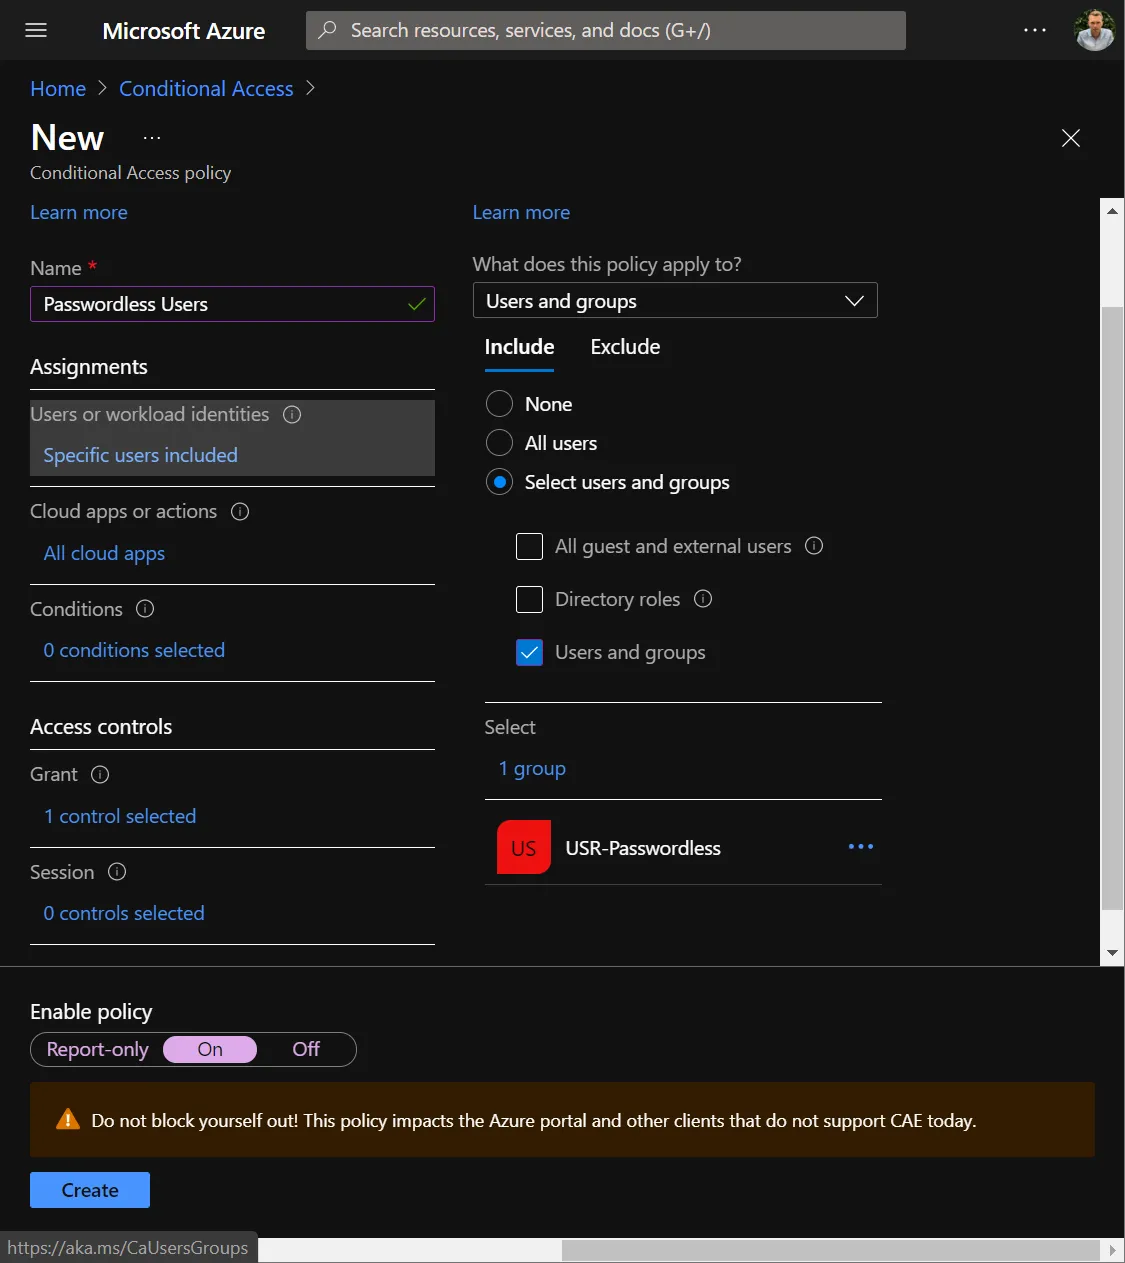Go to Conditional Access breadcrumb

coord(206,88)
